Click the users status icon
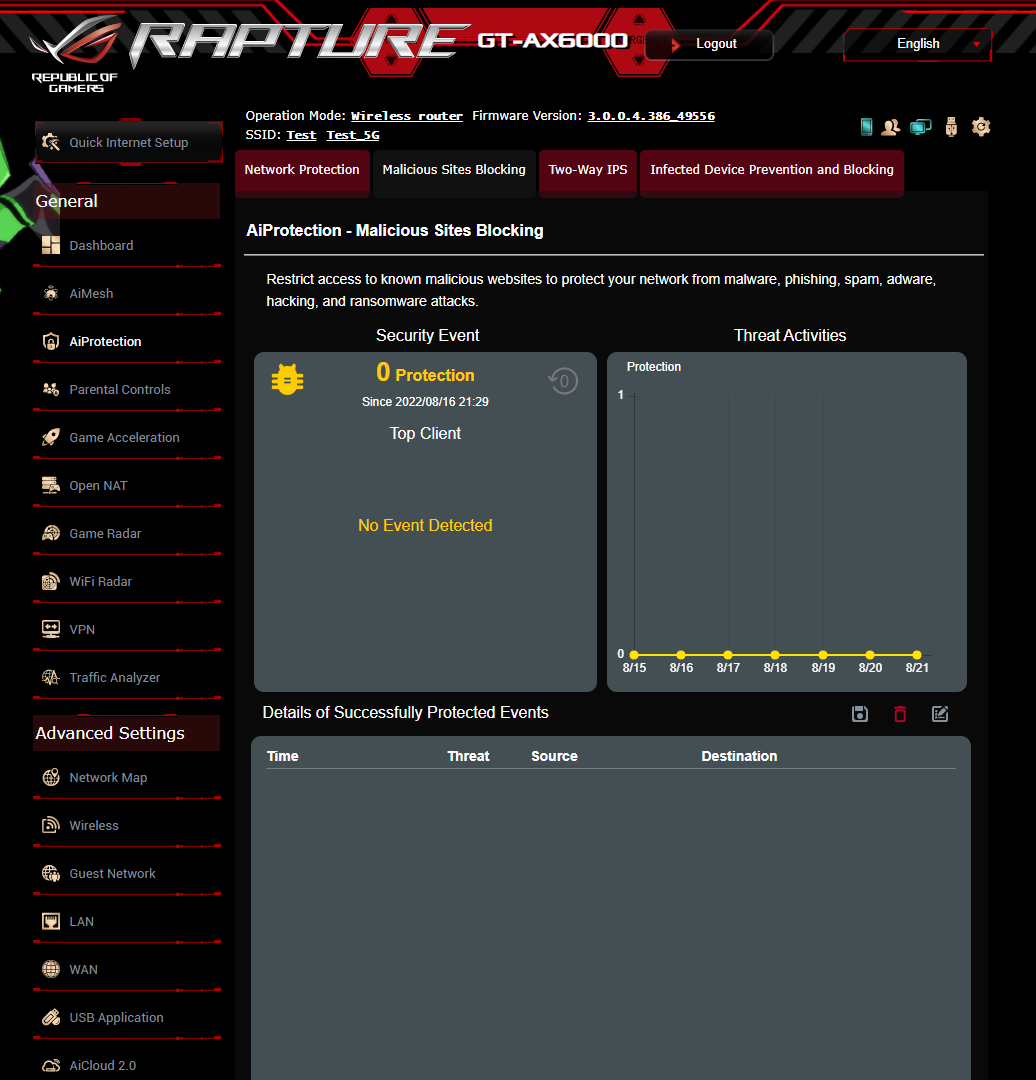This screenshot has height=1080, width=1036. (x=891, y=127)
